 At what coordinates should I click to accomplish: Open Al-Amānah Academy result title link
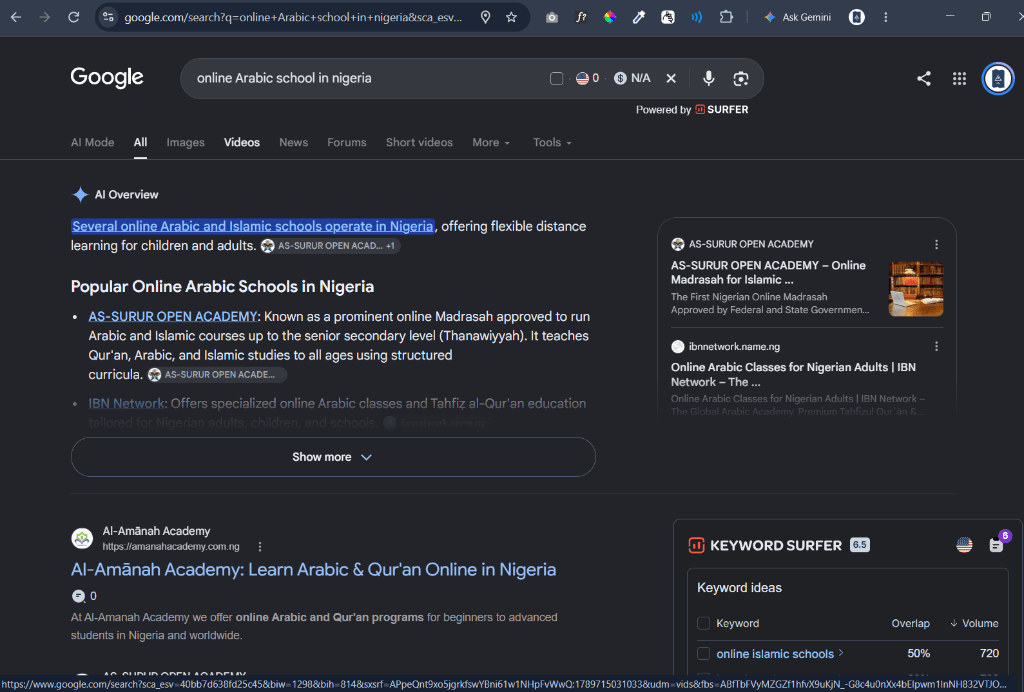313,569
